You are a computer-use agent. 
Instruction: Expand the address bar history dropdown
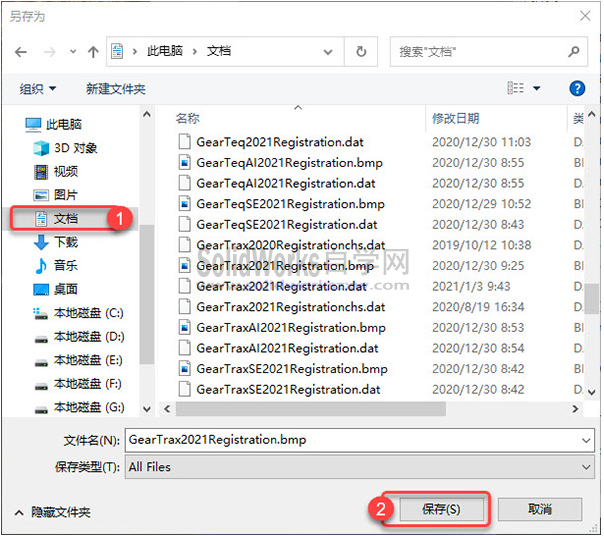328,52
